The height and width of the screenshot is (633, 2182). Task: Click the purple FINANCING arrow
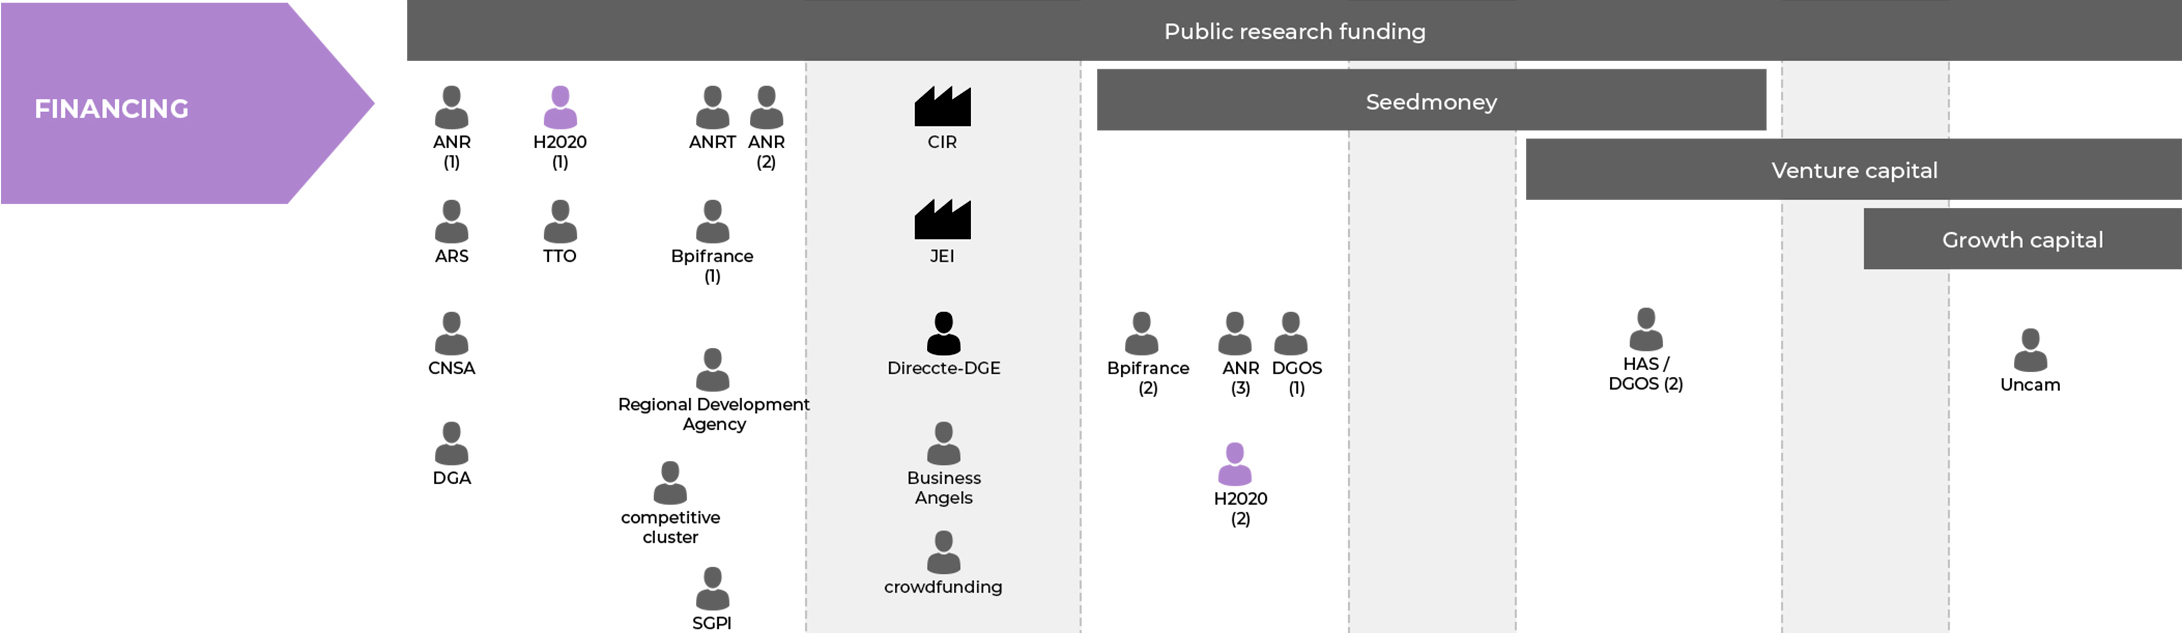pyautogui.click(x=160, y=105)
